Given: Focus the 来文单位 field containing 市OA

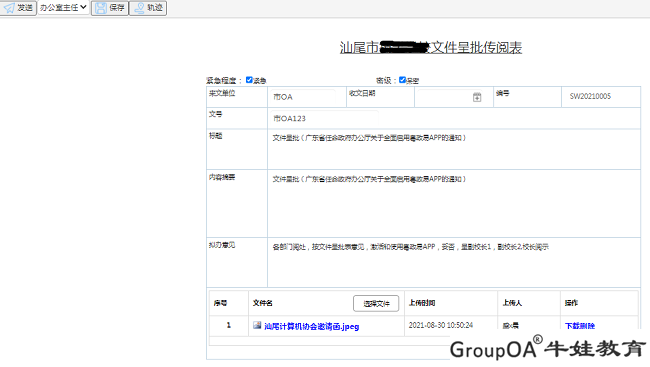Looking at the screenshot, I should (x=303, y=97).
